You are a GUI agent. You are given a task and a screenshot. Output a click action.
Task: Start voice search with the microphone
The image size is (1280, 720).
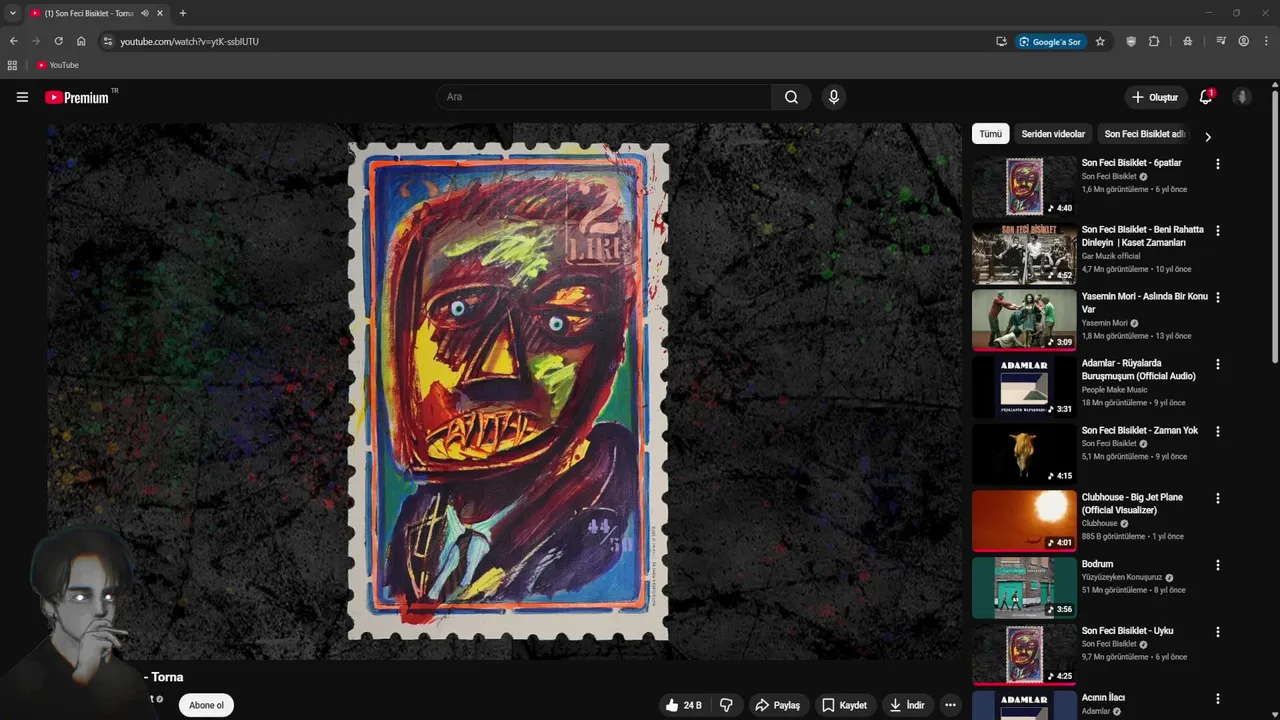point(834,97)
